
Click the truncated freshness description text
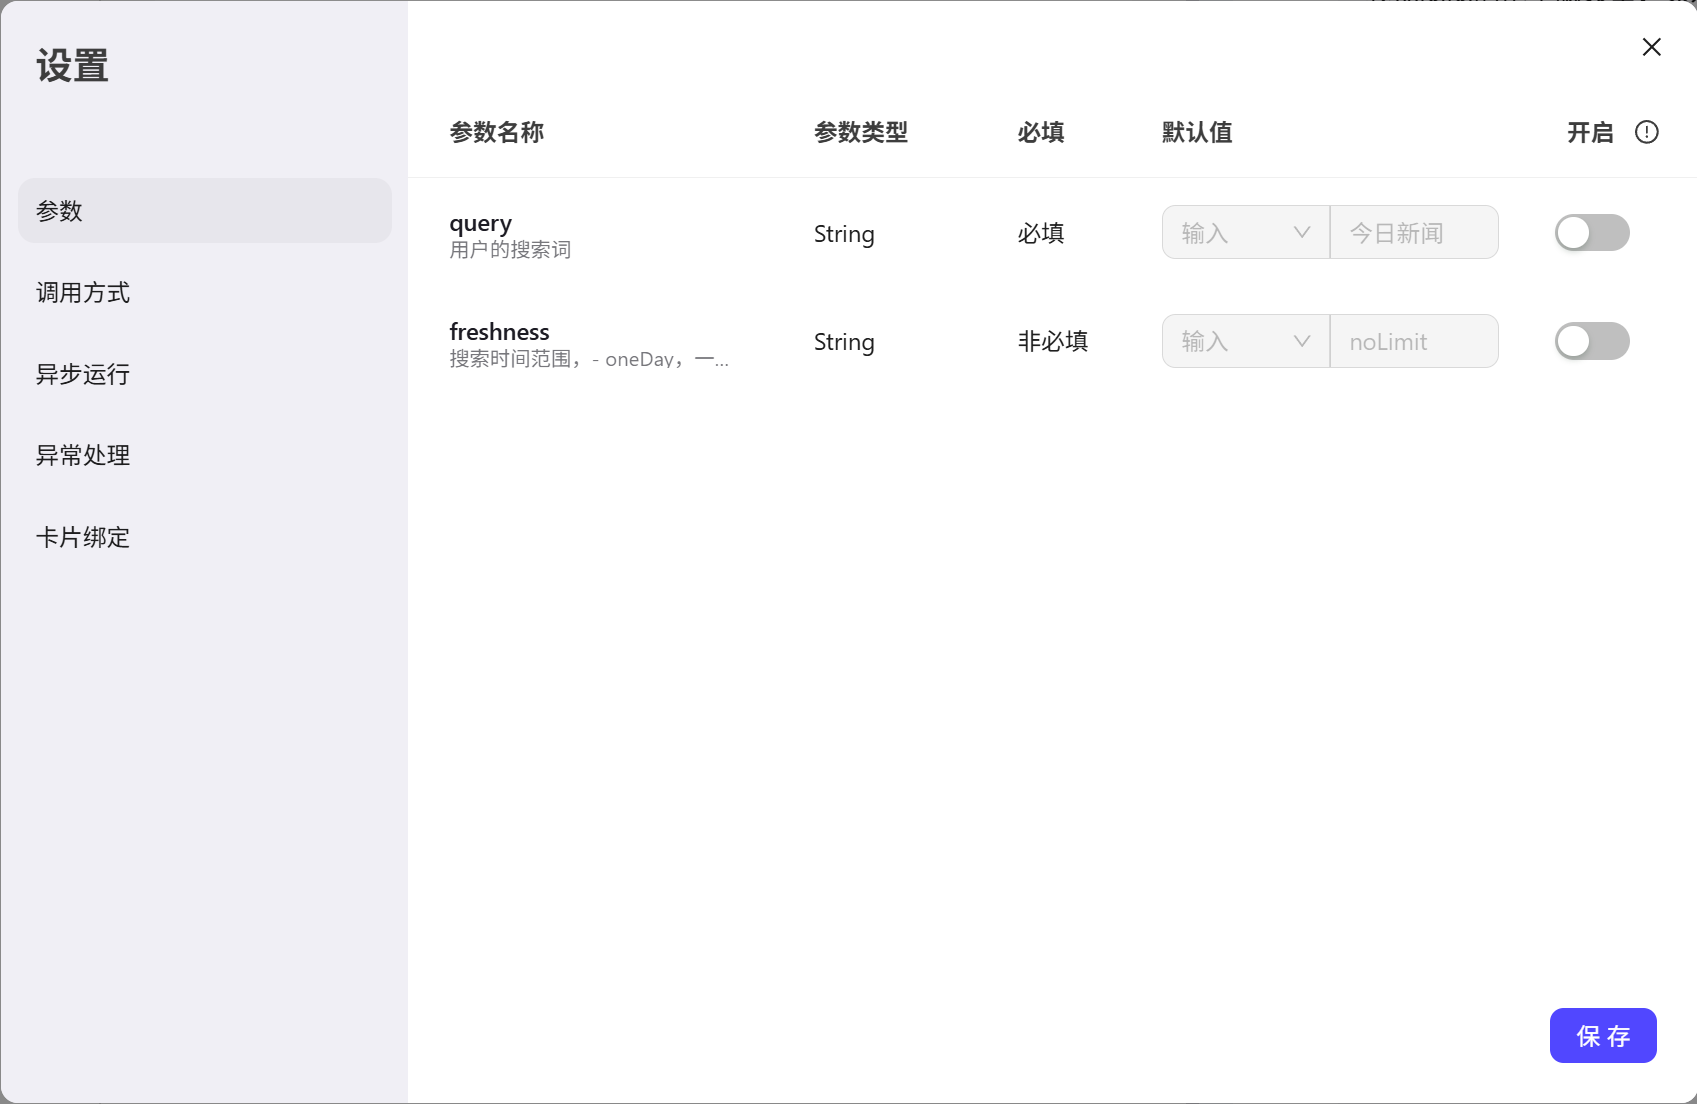pyautogui.click(x=588, y=359)
